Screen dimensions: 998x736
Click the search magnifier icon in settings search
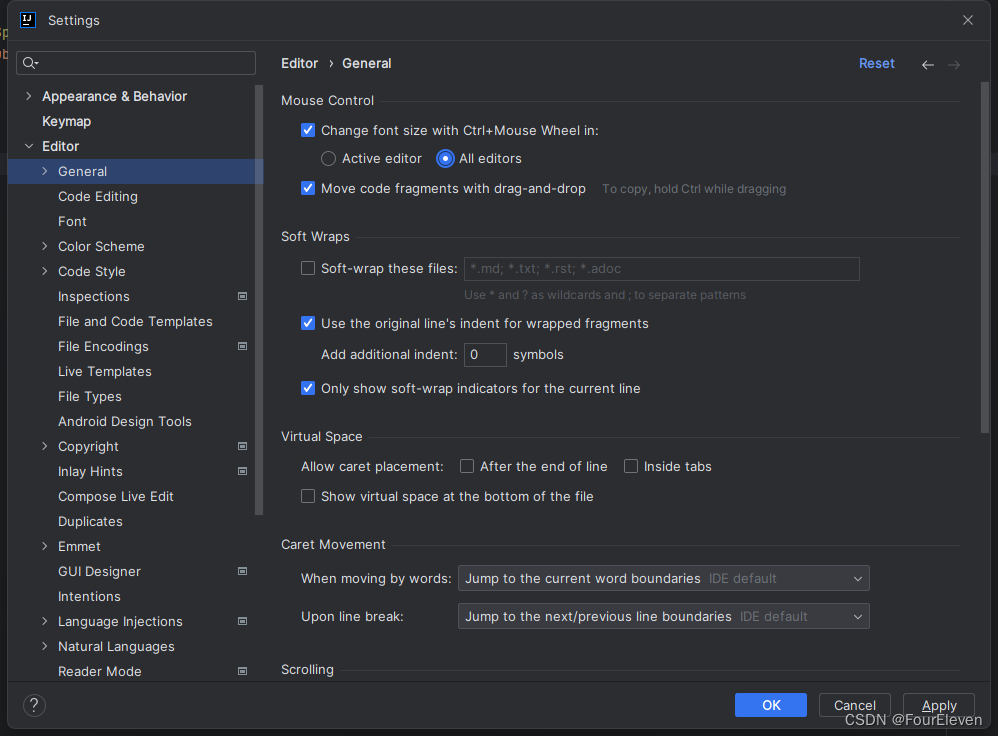click(30, 62)
